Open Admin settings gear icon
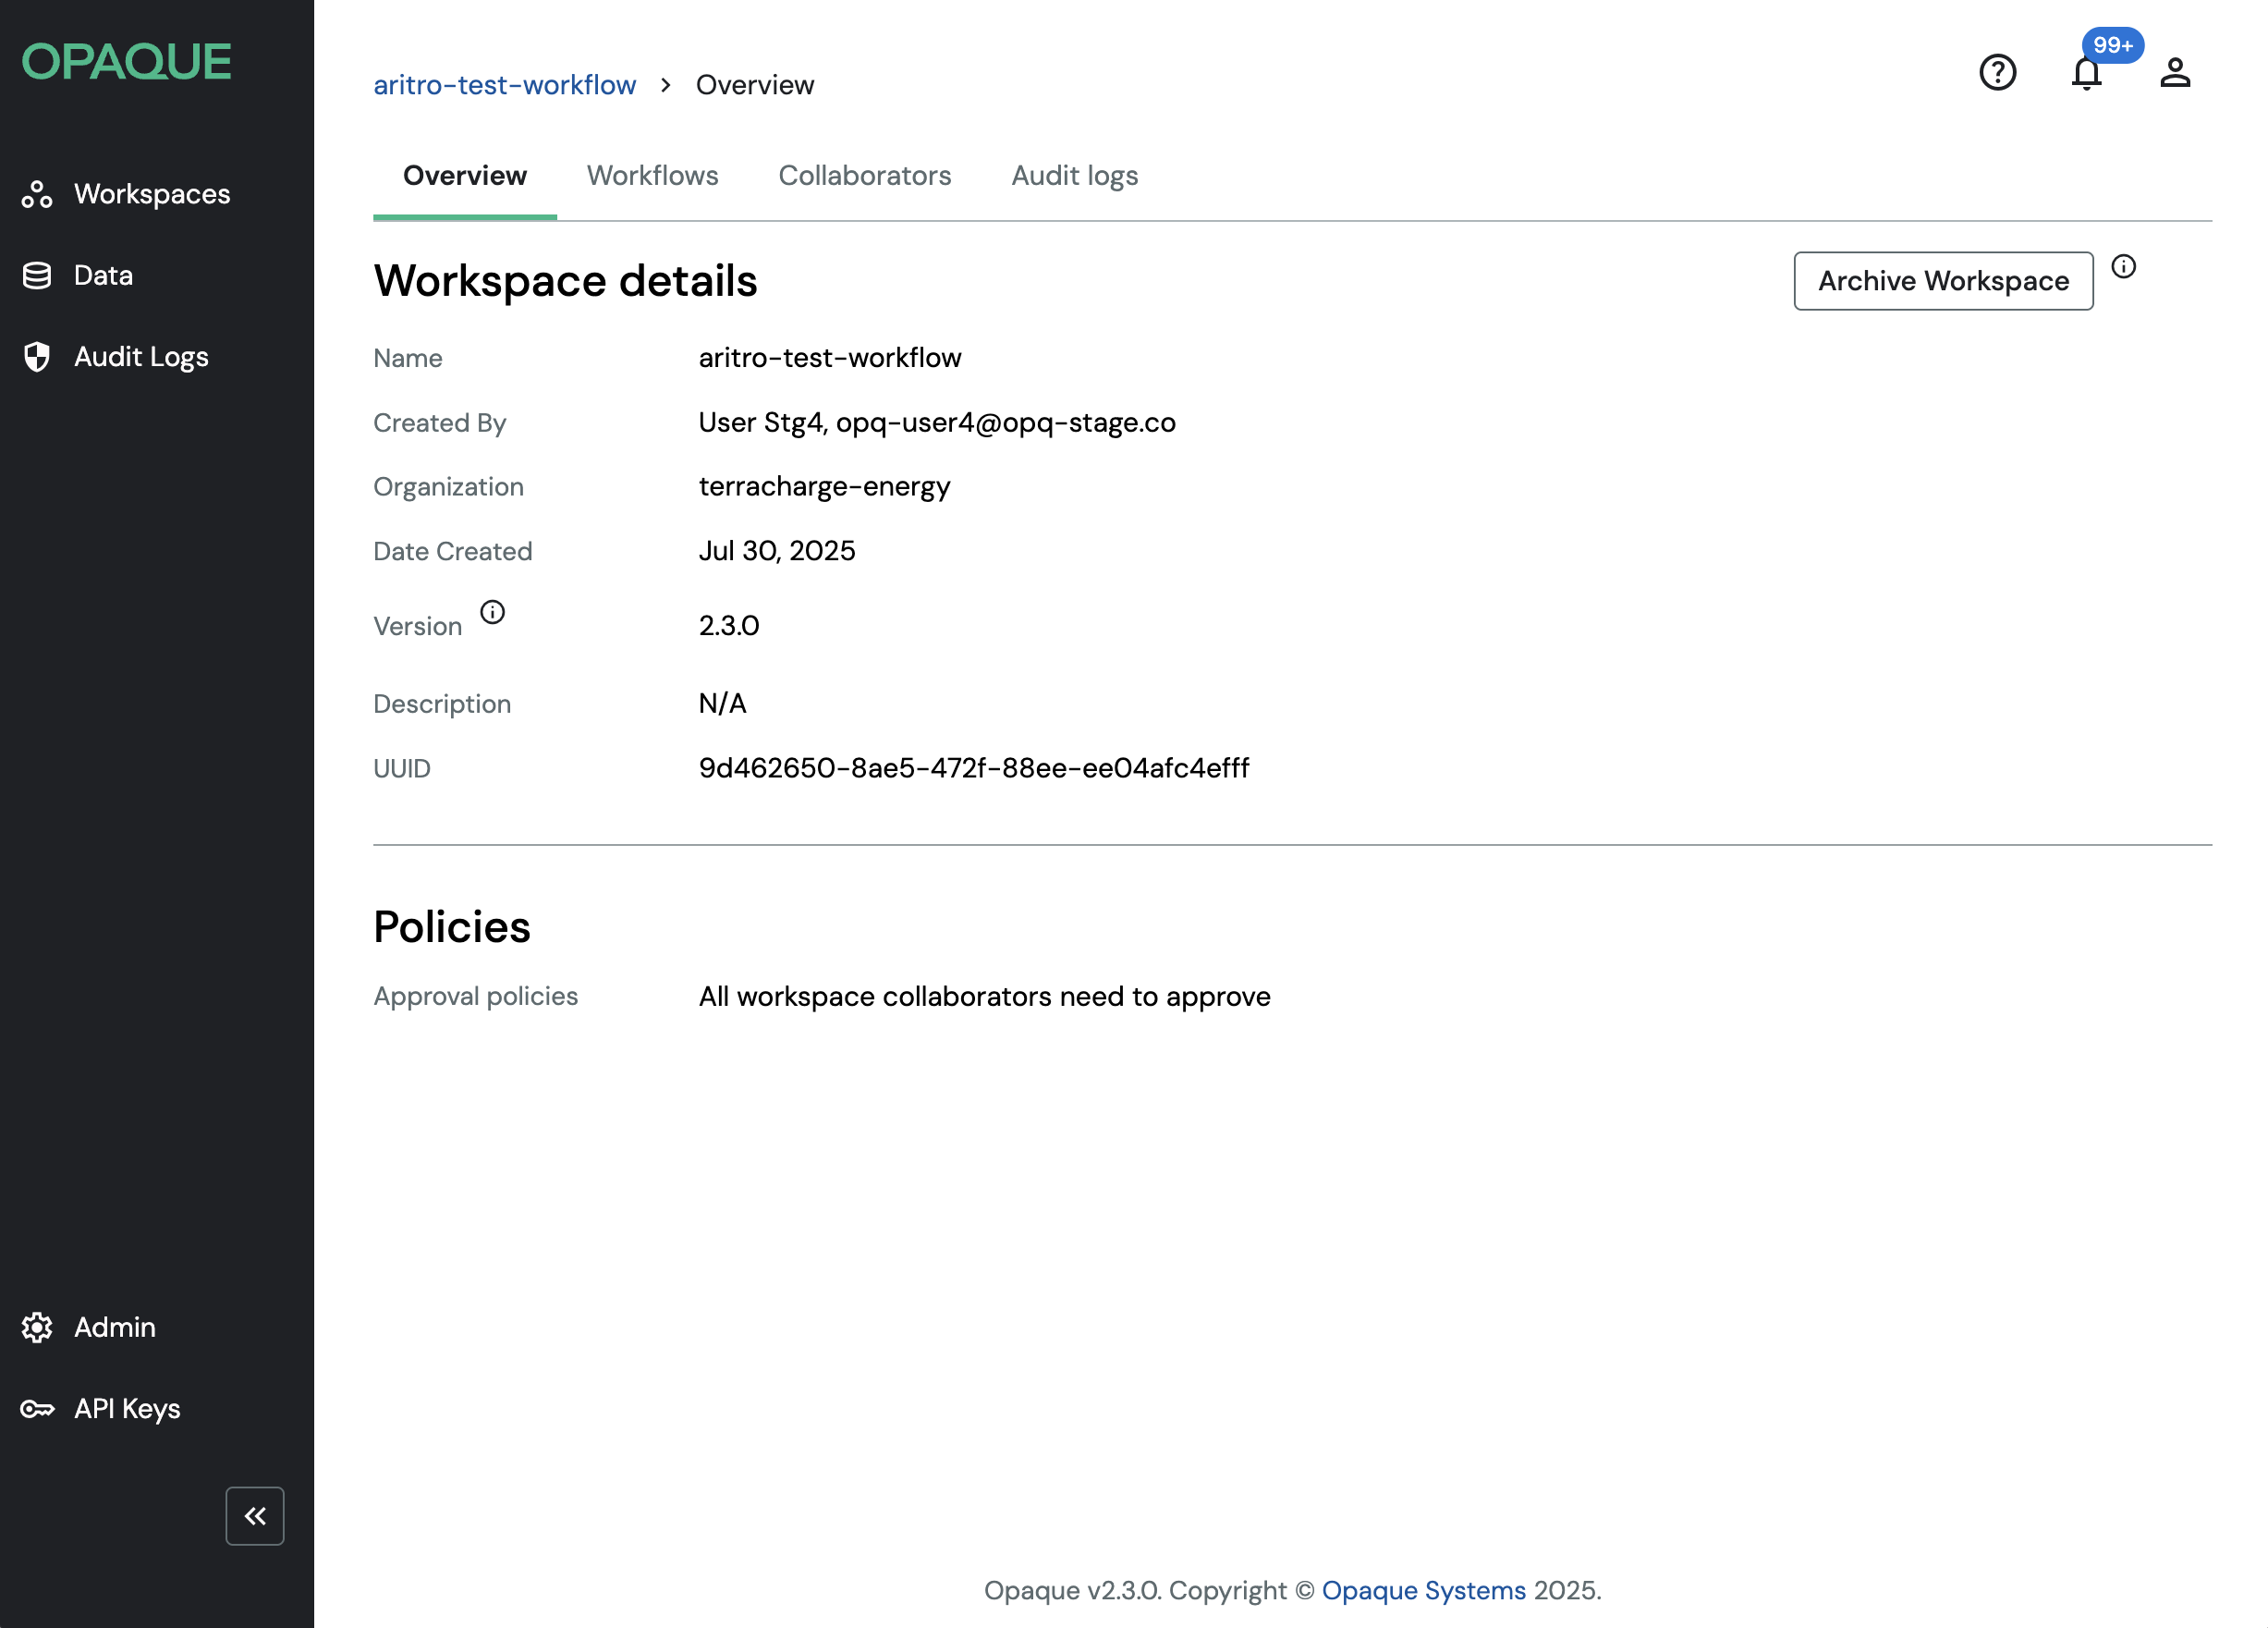The width and height of the screenshot is (2268, 1628). click(x=37, y=1327)
